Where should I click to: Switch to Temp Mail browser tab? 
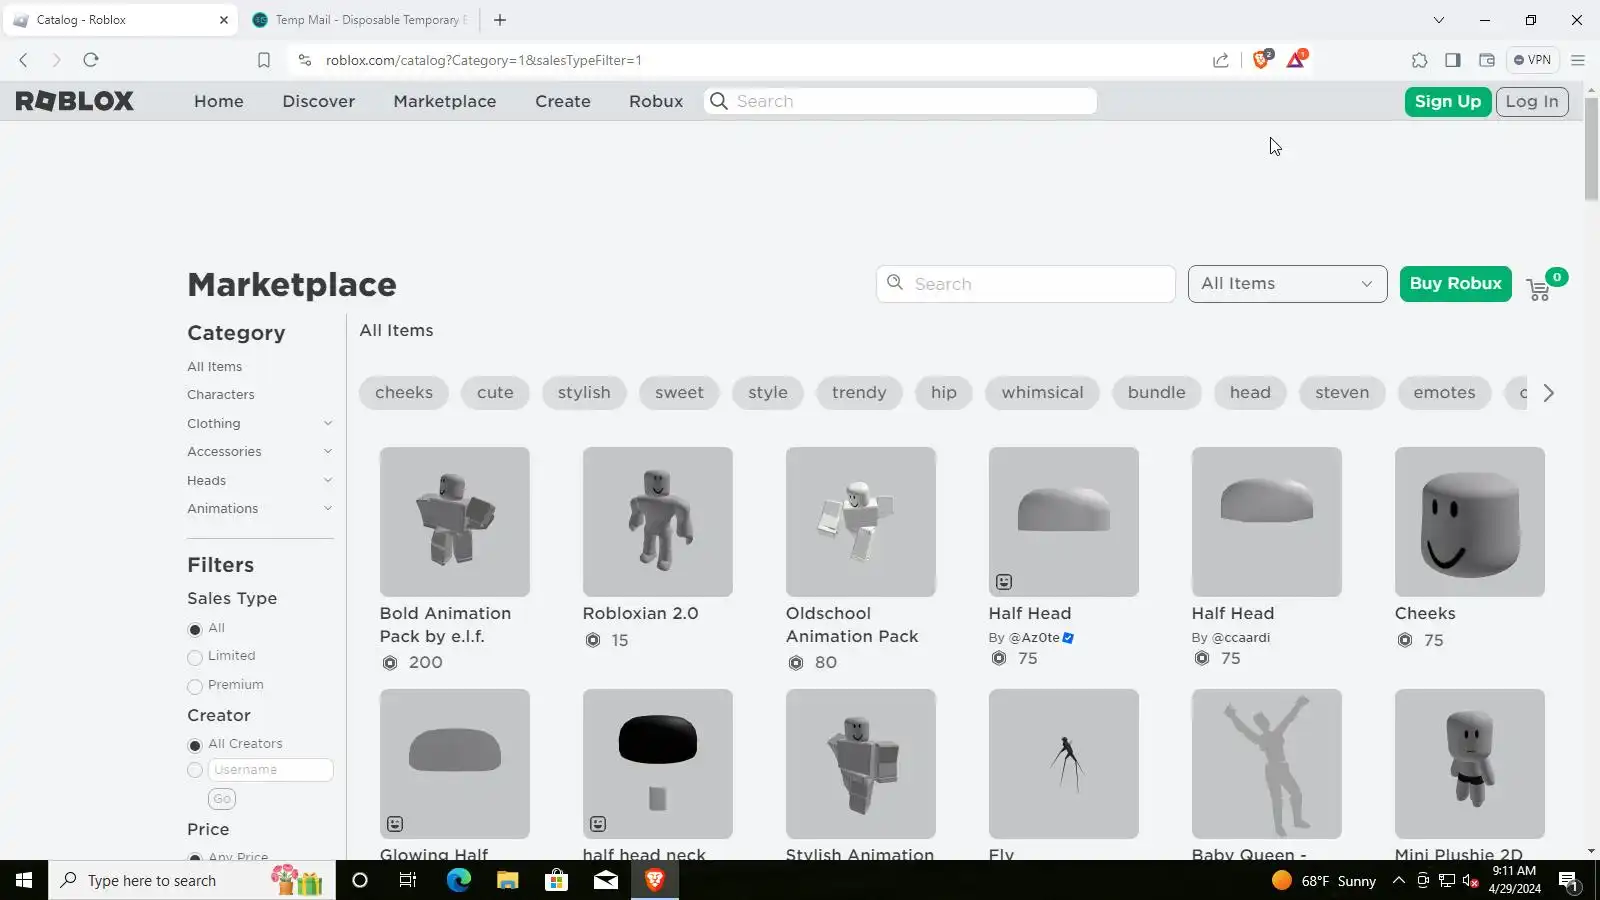[360, 20]
